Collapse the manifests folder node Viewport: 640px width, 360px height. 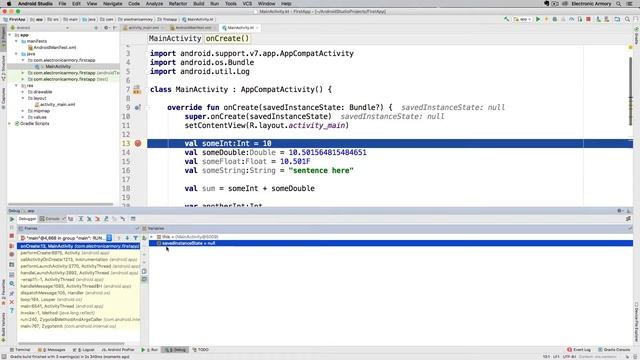tap(16, 41)
